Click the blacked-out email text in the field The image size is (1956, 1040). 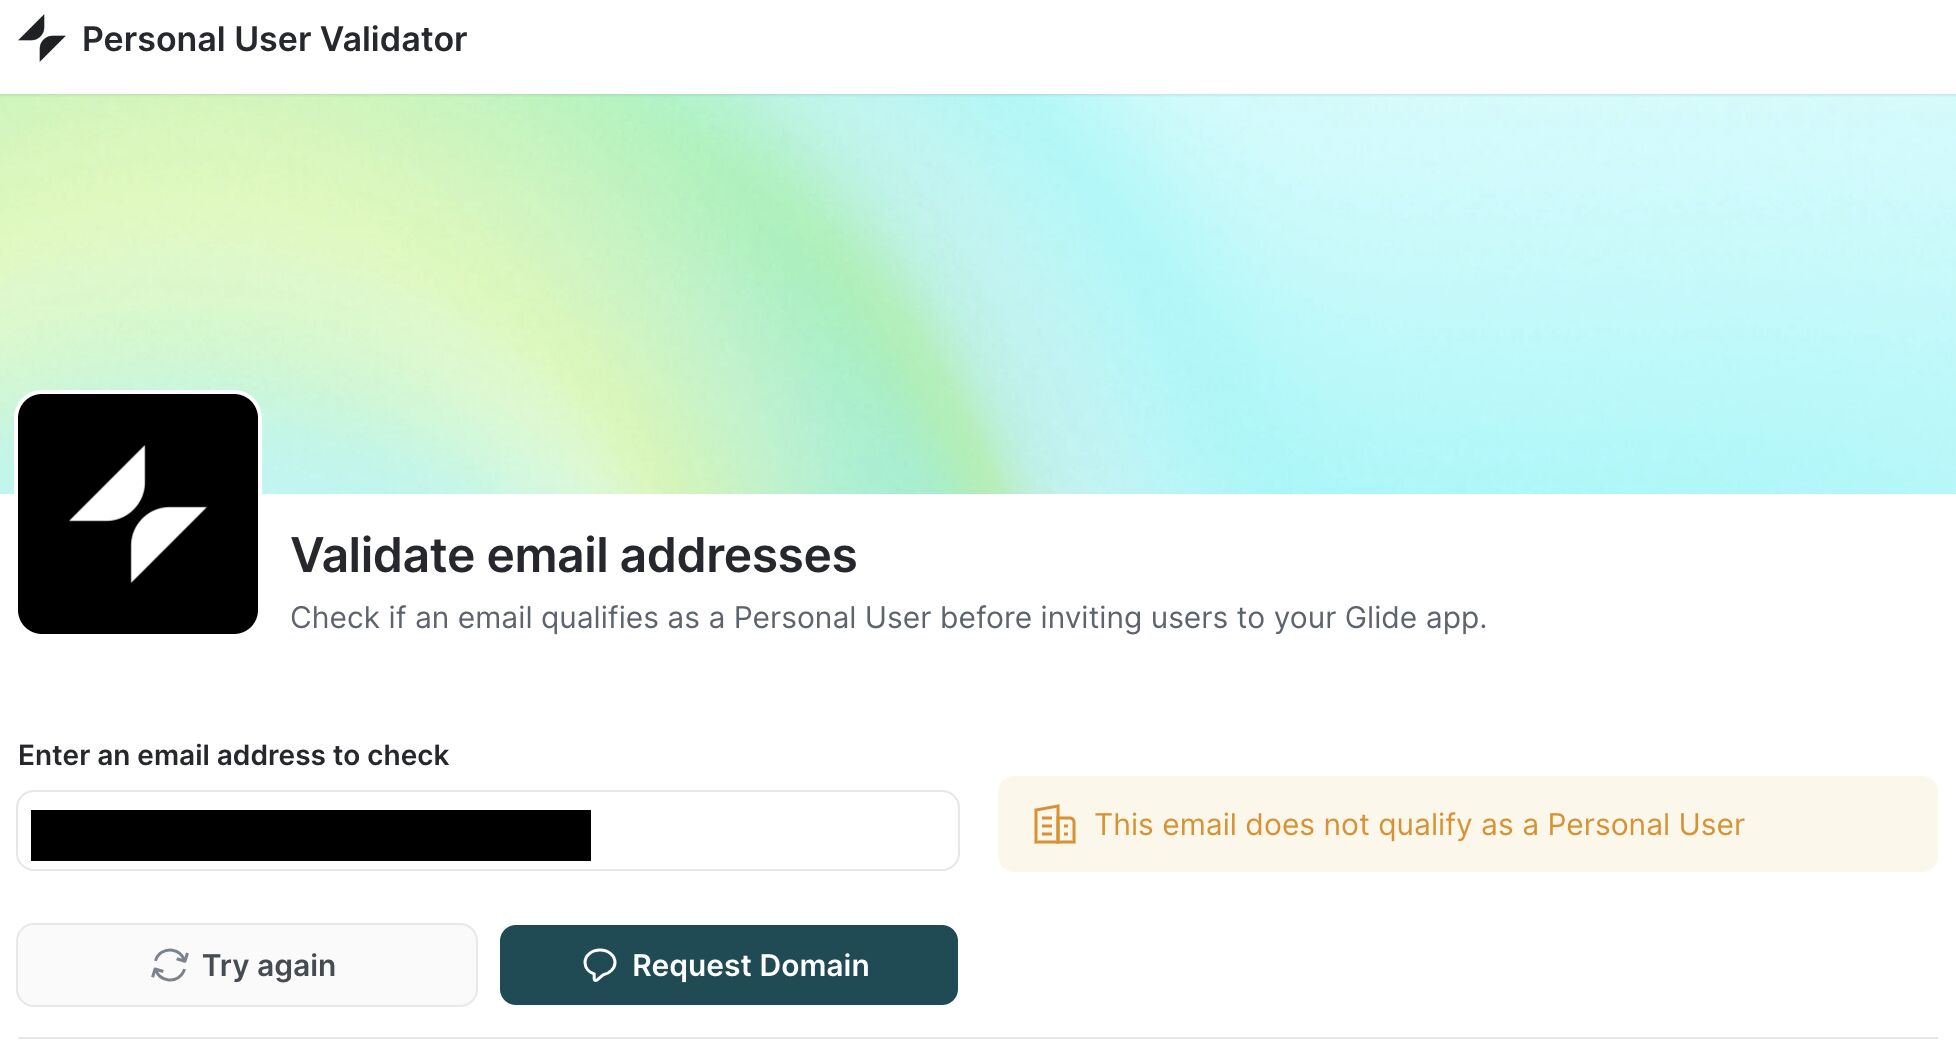pyautogui.click(x=311, y=835)
